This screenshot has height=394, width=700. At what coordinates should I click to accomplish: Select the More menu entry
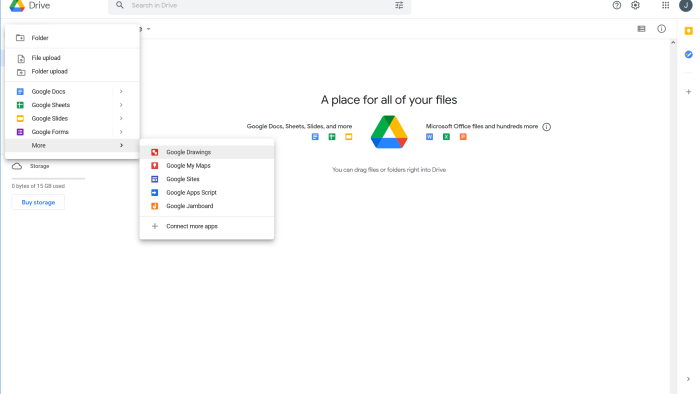[x=72, y=145]
